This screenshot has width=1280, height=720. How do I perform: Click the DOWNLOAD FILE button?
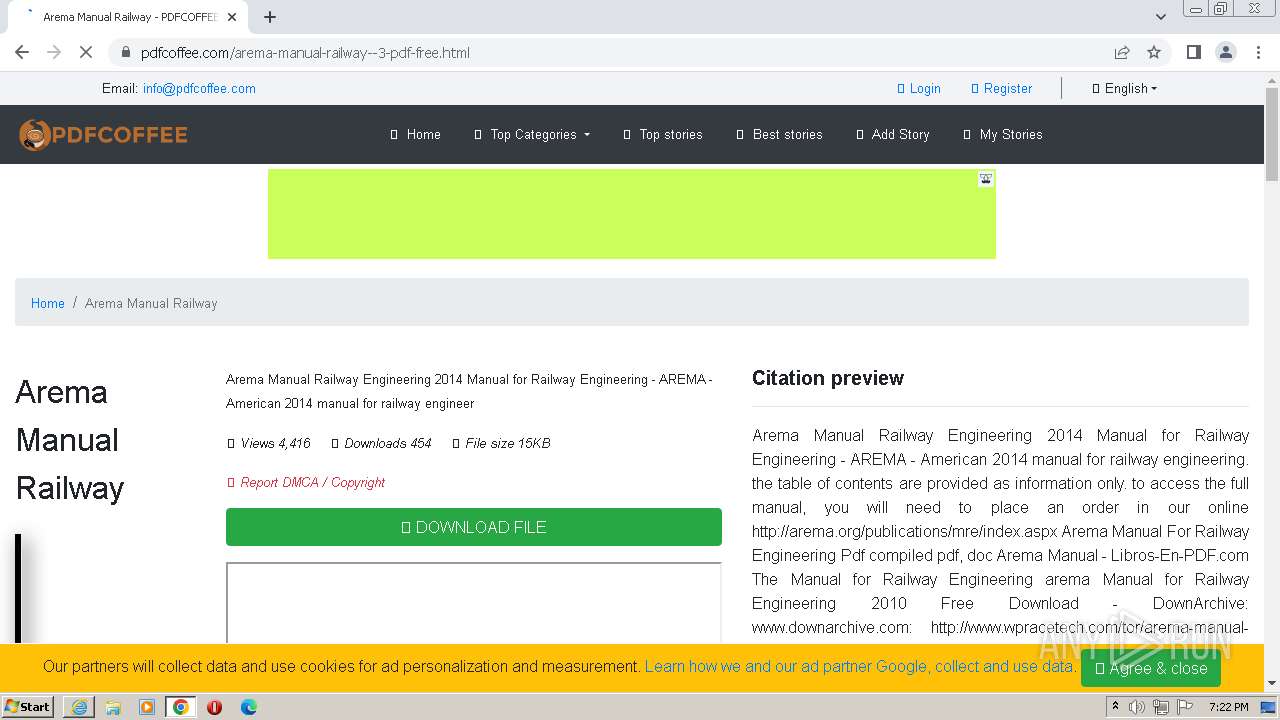coord(474,527)
